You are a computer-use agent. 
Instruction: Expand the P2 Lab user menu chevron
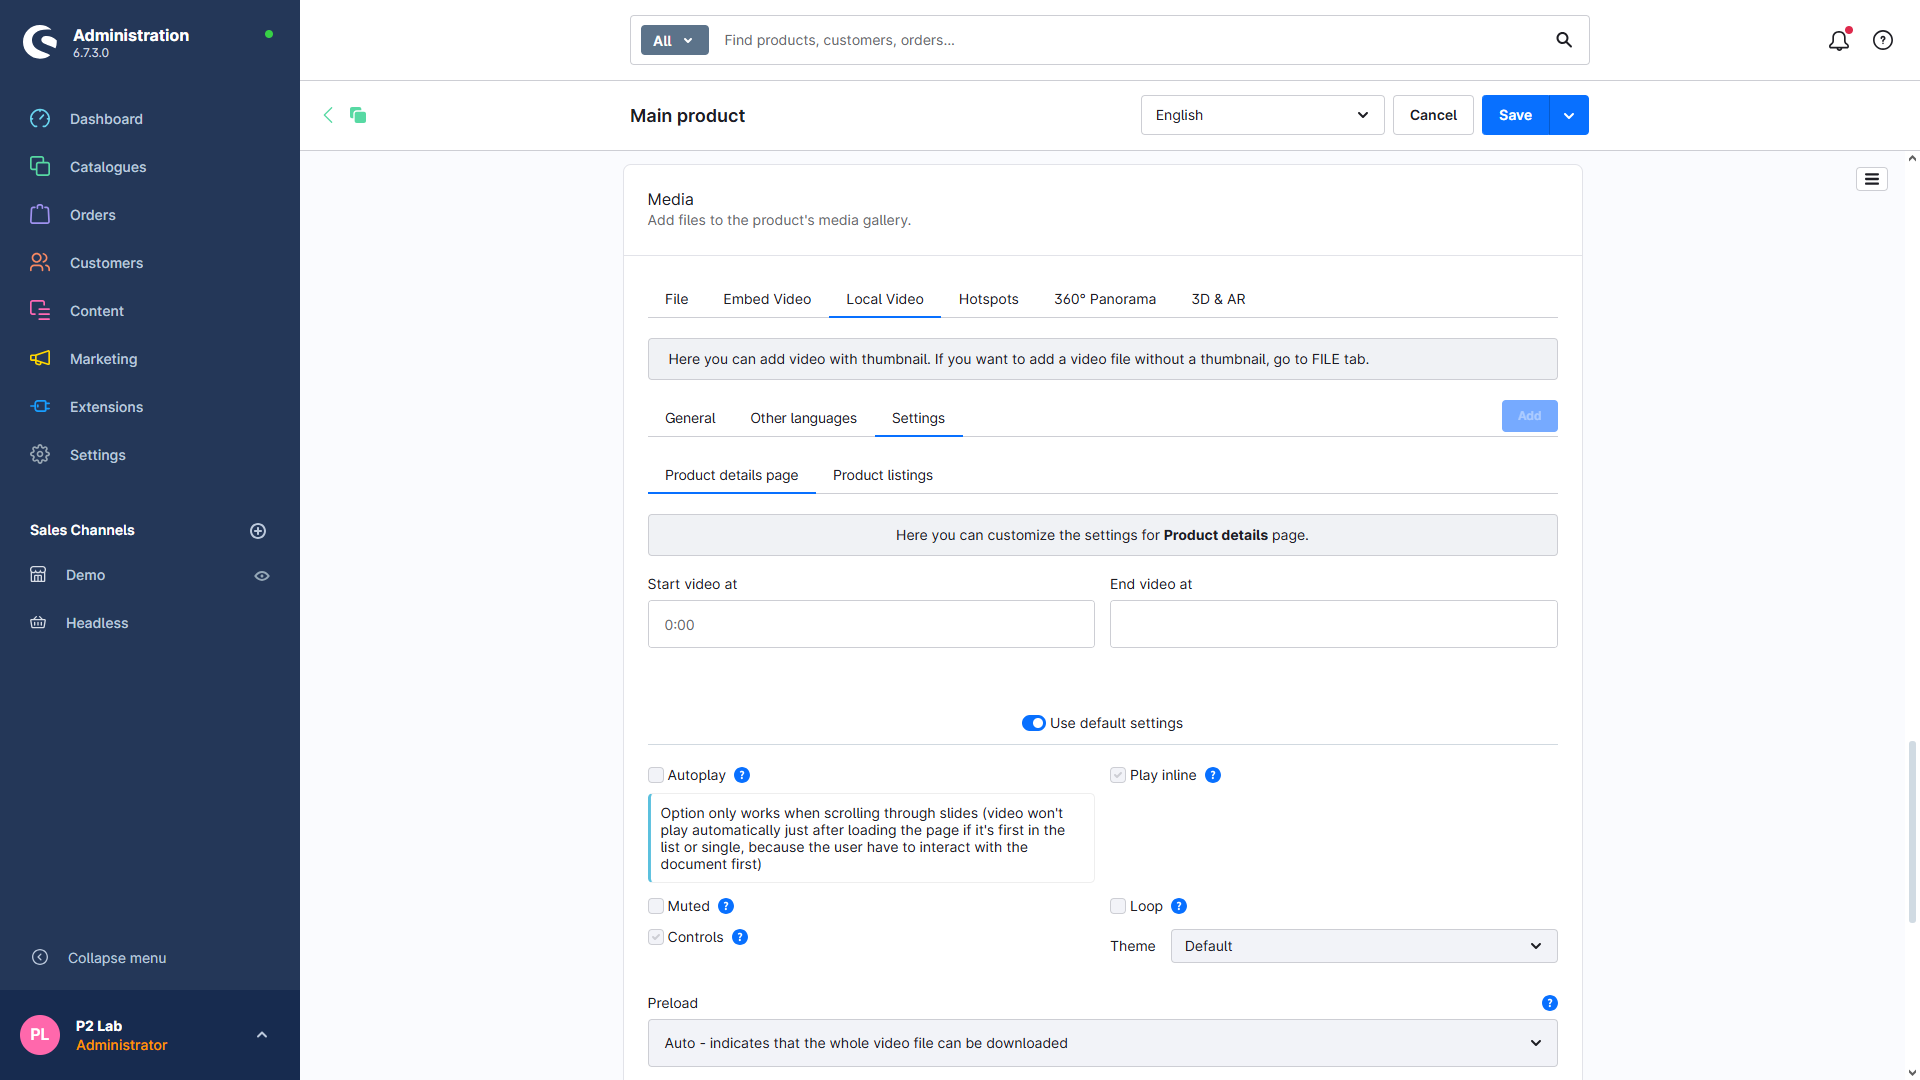click(x=262, y=1035)
